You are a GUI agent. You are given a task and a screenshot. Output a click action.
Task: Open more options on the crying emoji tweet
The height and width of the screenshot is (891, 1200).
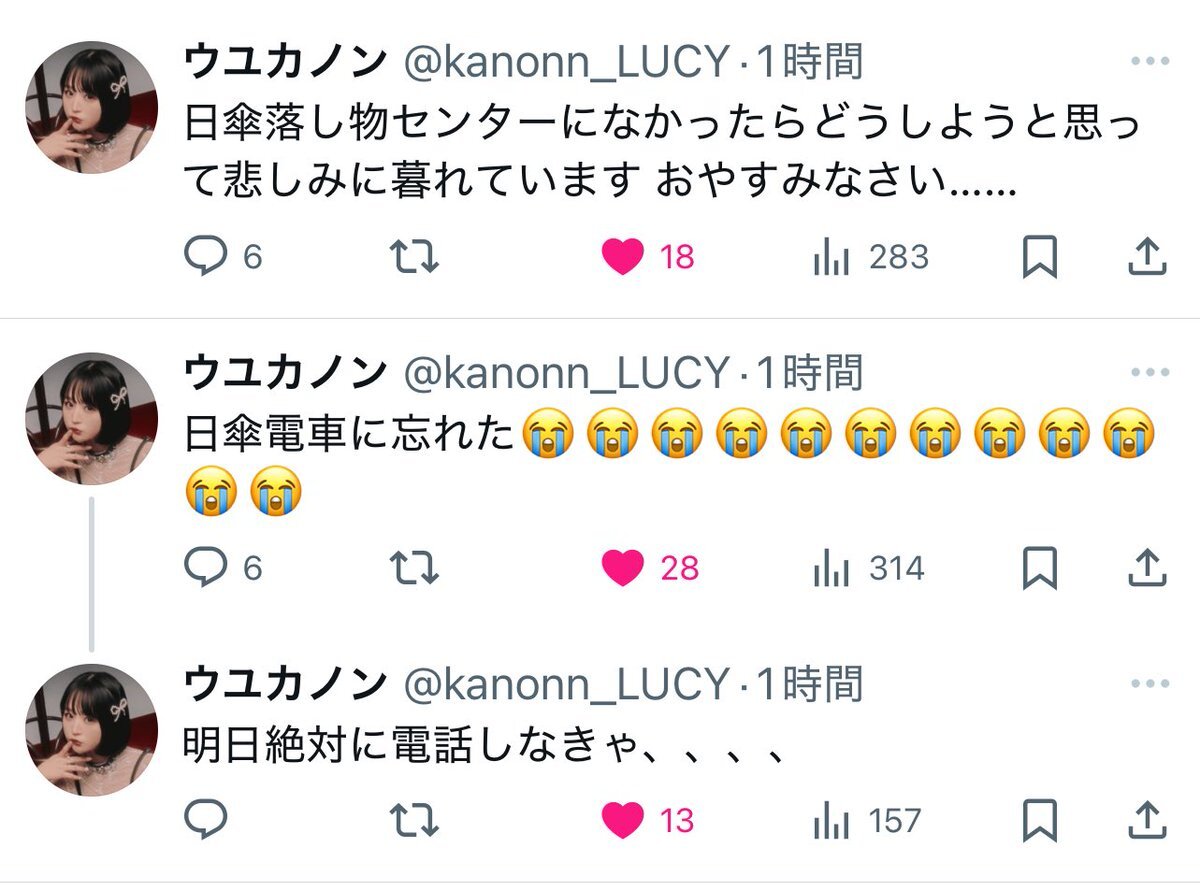tap(1150, 373)
